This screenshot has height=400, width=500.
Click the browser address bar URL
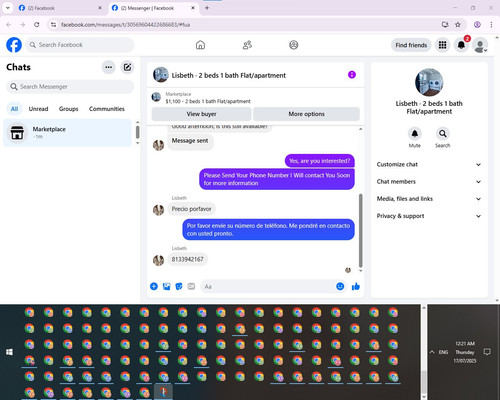pos(126,25)
